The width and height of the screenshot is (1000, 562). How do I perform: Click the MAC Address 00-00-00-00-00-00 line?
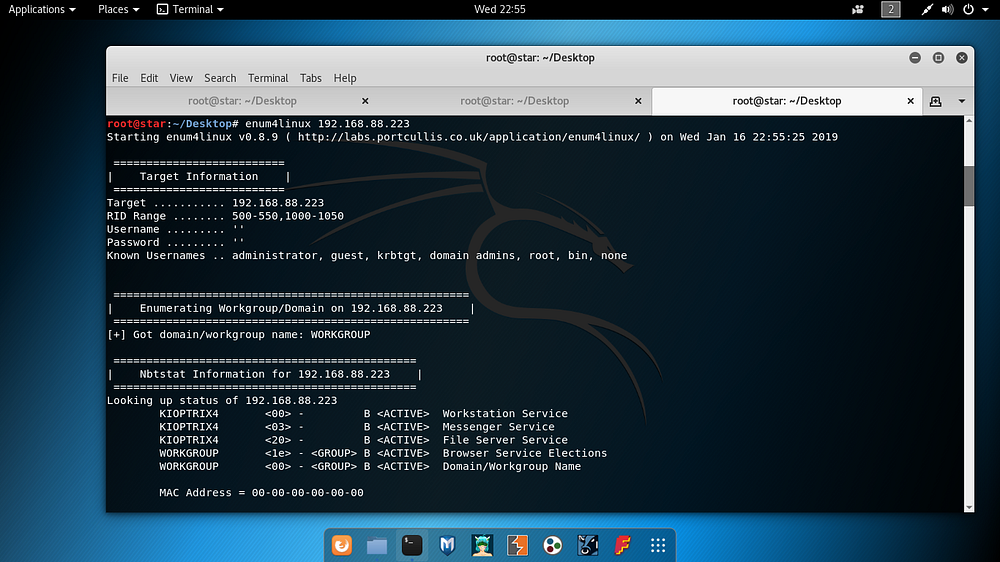[261, 492]
